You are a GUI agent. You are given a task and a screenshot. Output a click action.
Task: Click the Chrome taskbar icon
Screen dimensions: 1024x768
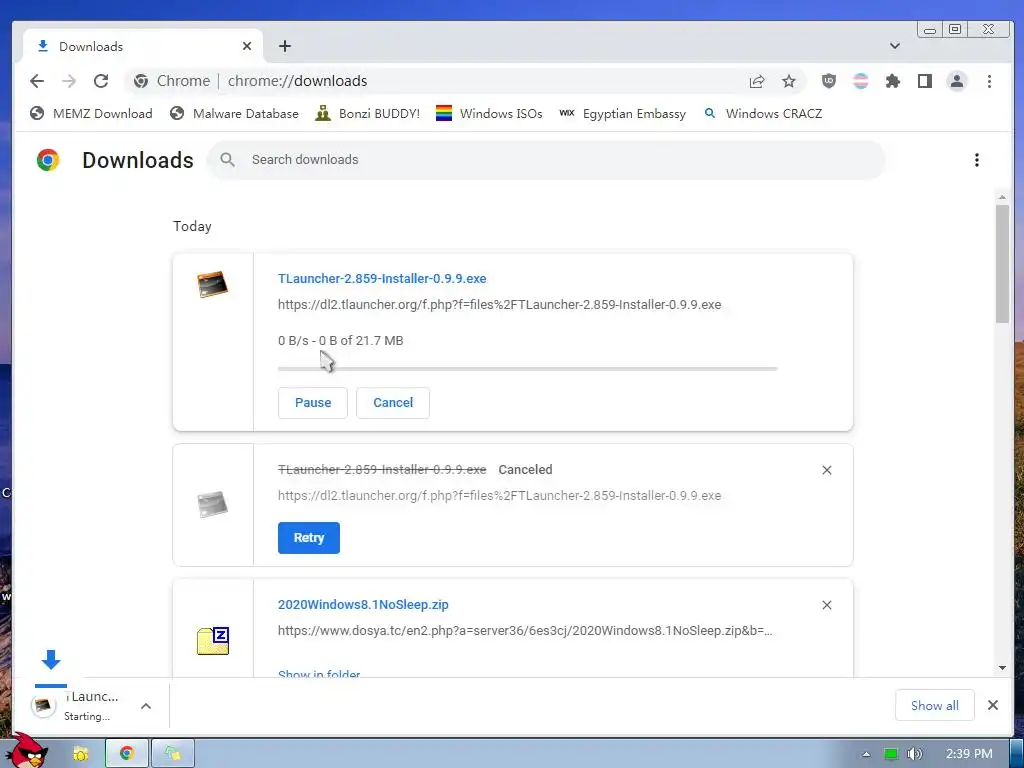pyautogui.click(x=127, y=754)
